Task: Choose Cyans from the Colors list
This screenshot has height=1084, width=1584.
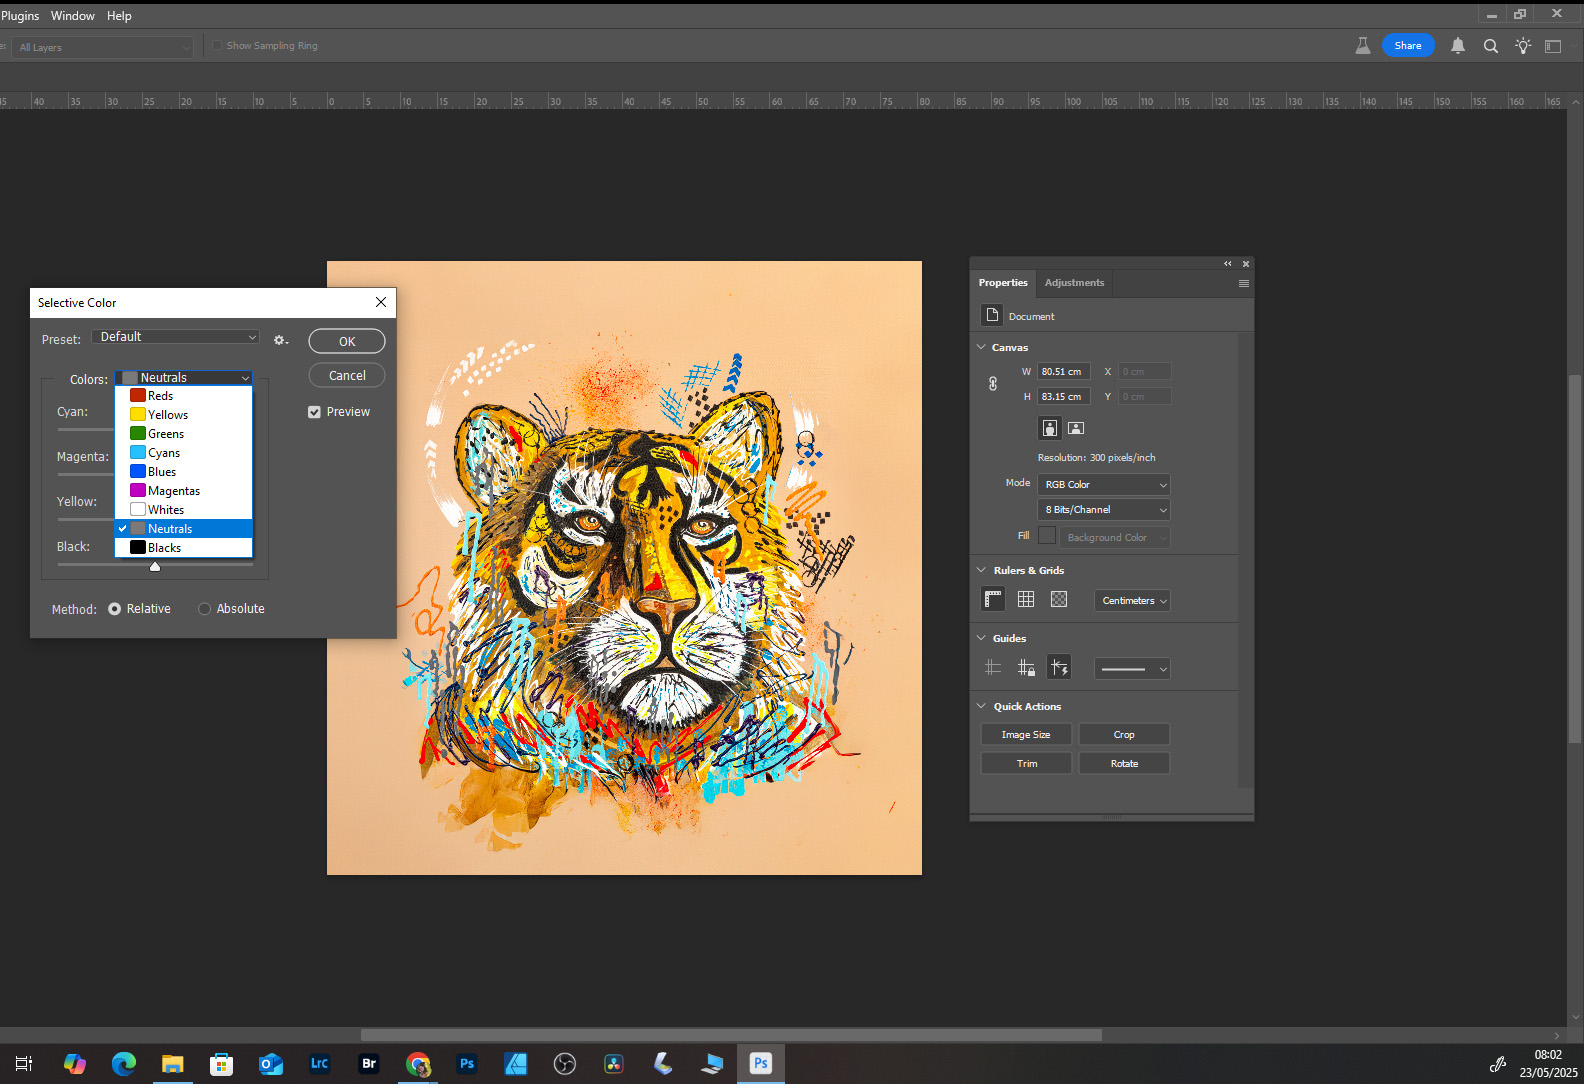Action: tap(184, 453)
